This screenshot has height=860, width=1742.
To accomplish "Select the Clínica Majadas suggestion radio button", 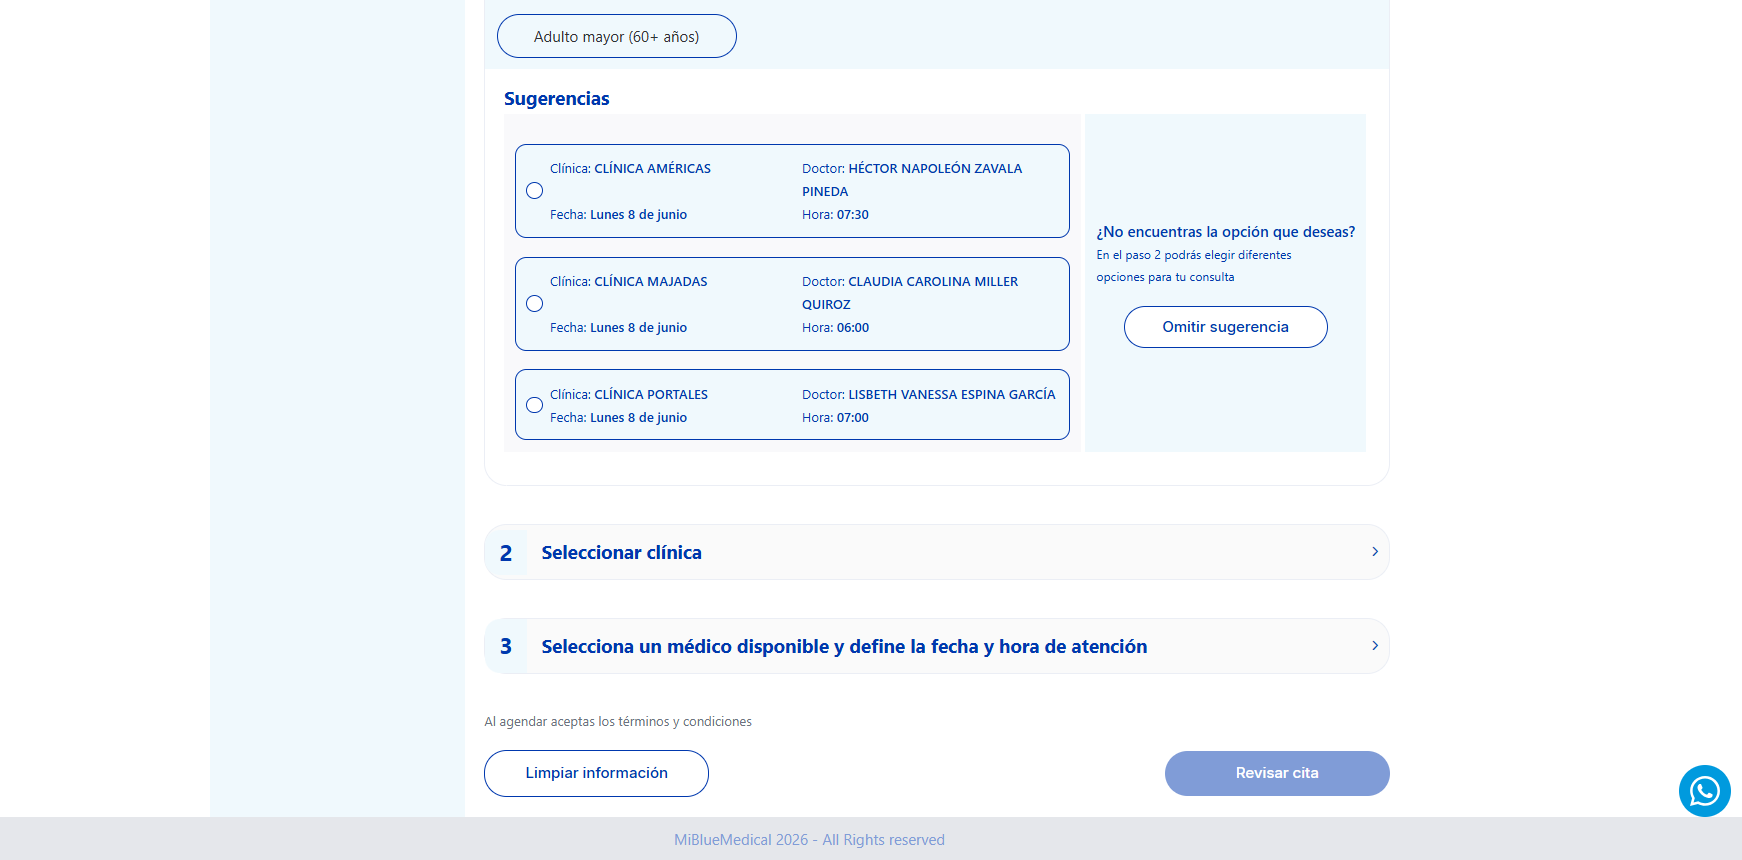I will pos(535,304).
